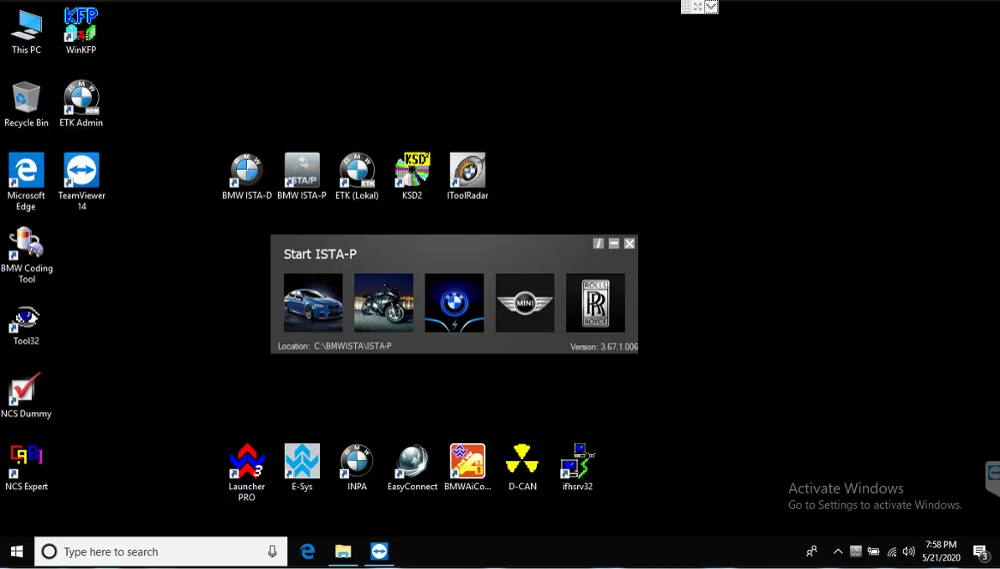Launch the BMW ISTA-P shortcut
The image size is (1000, 569).
click(x=302, y=177)
